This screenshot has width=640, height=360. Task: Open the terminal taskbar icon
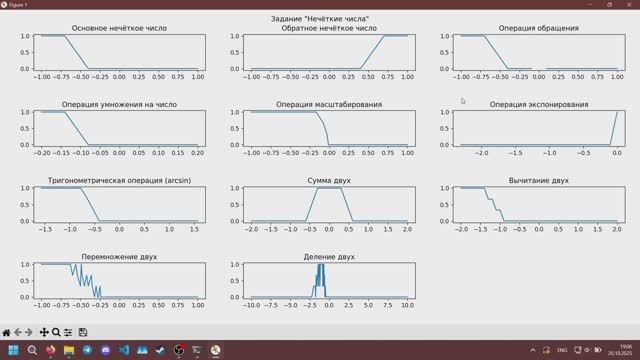(x=197, y=350)
